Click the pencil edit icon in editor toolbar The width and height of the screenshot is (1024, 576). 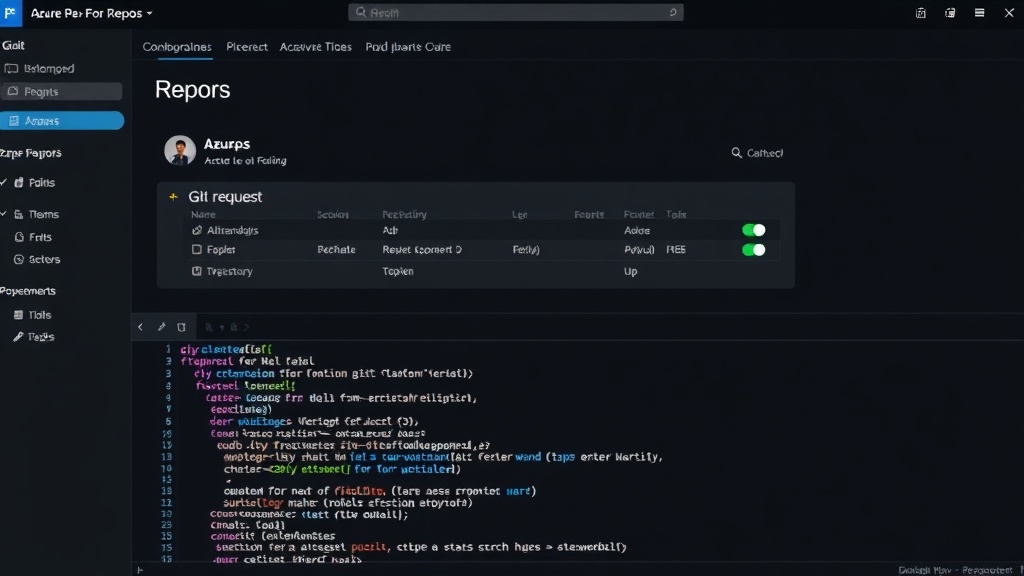[161, 327]
